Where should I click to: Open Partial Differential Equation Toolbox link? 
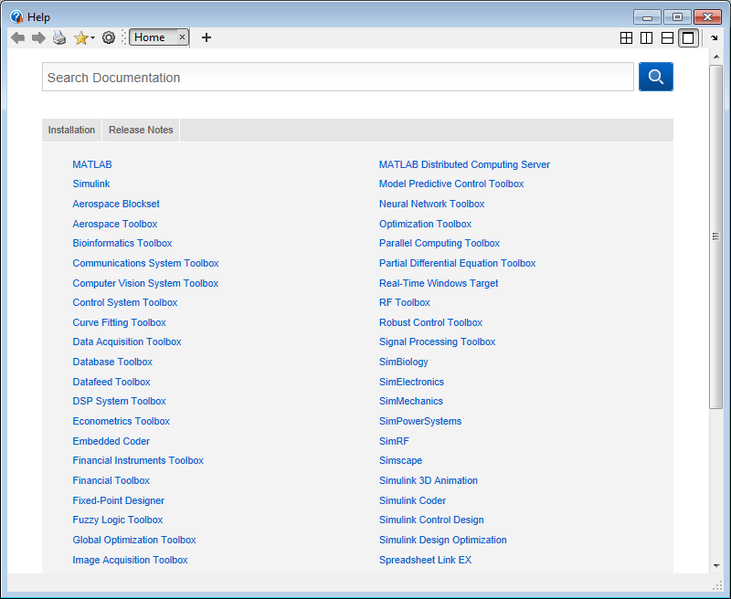[x=457, y=263]
